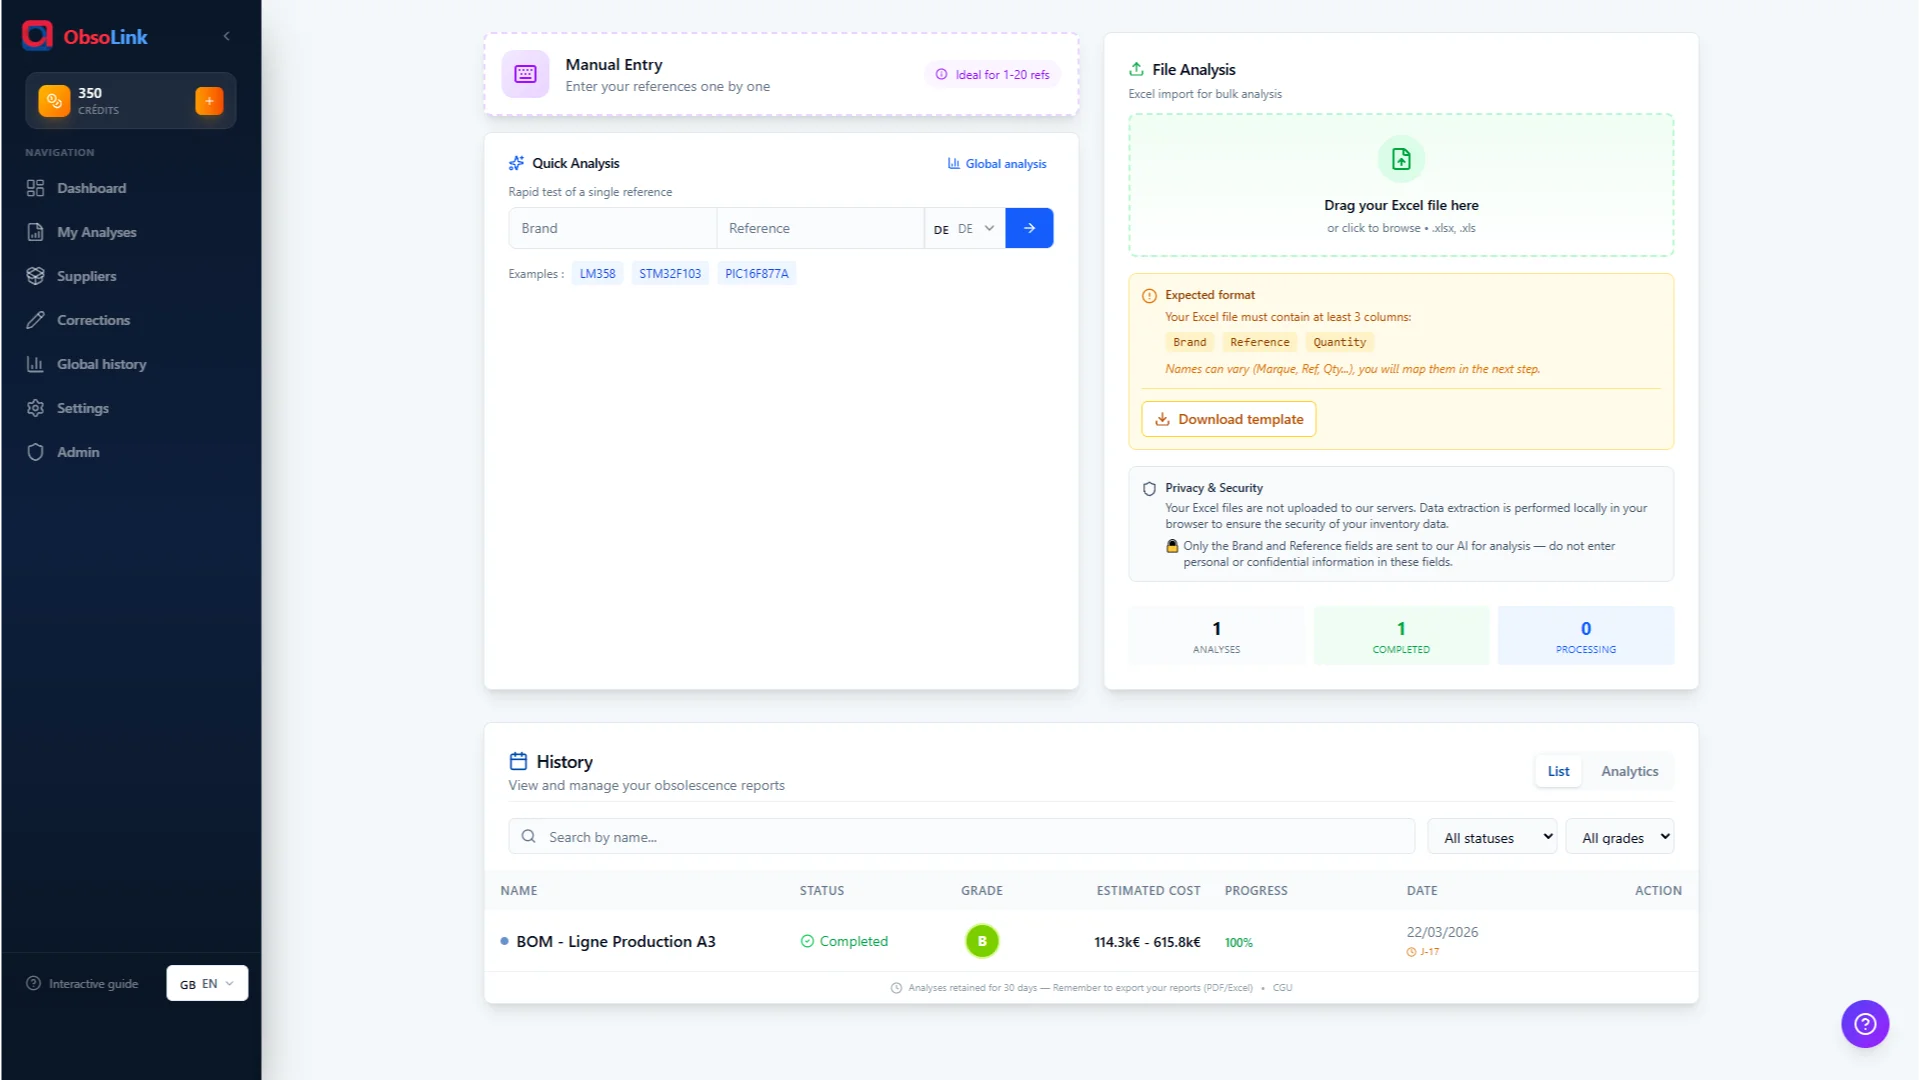Click the Dashboard grid icon
The height and width of the screenshot is (1080, 1920).
35,188
